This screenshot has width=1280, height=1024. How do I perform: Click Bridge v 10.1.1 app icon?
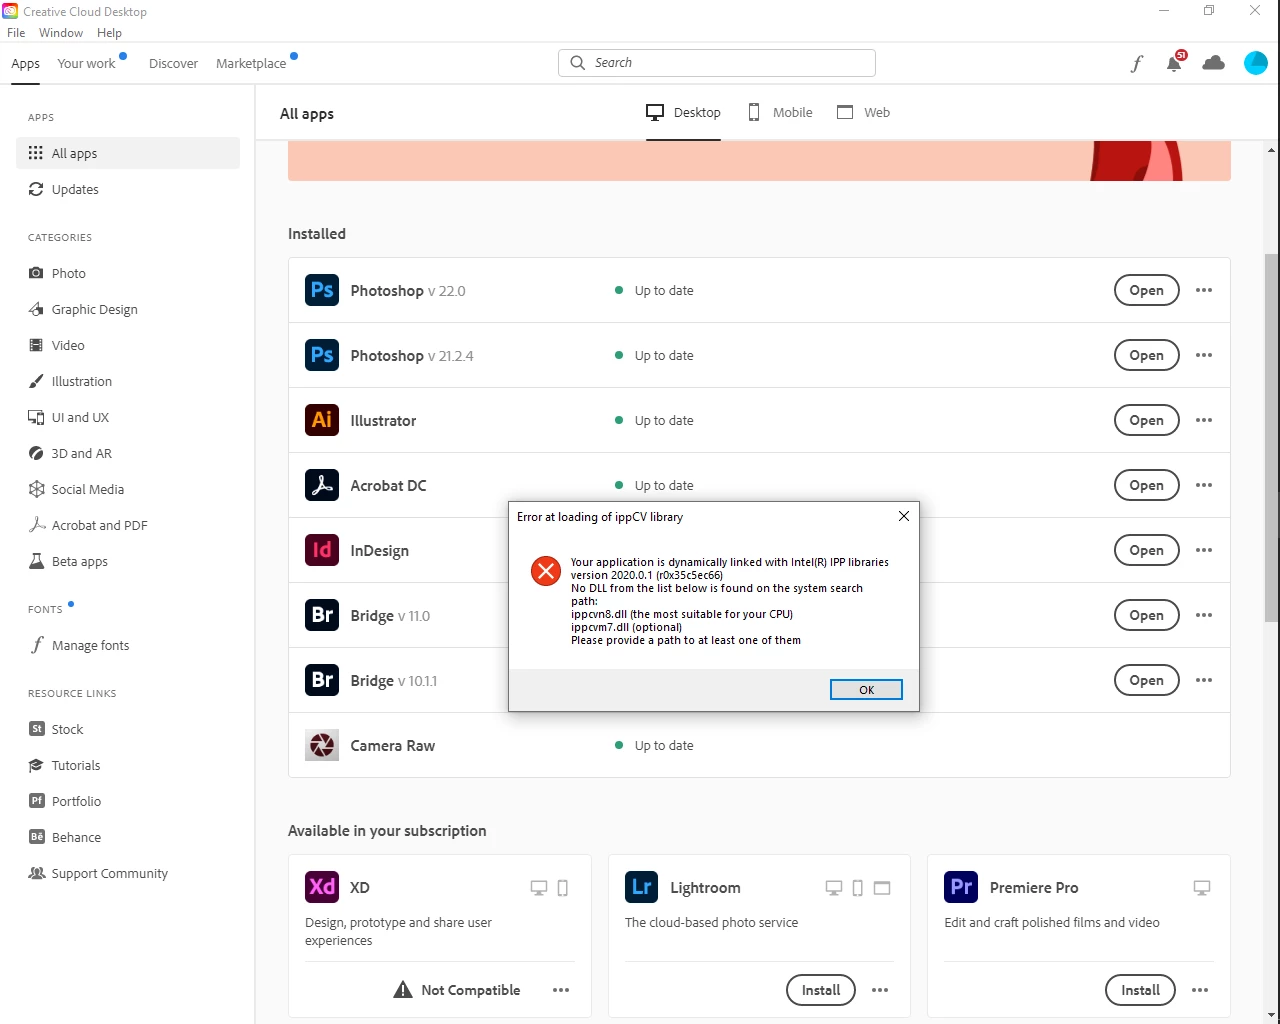tap(322, 680)
